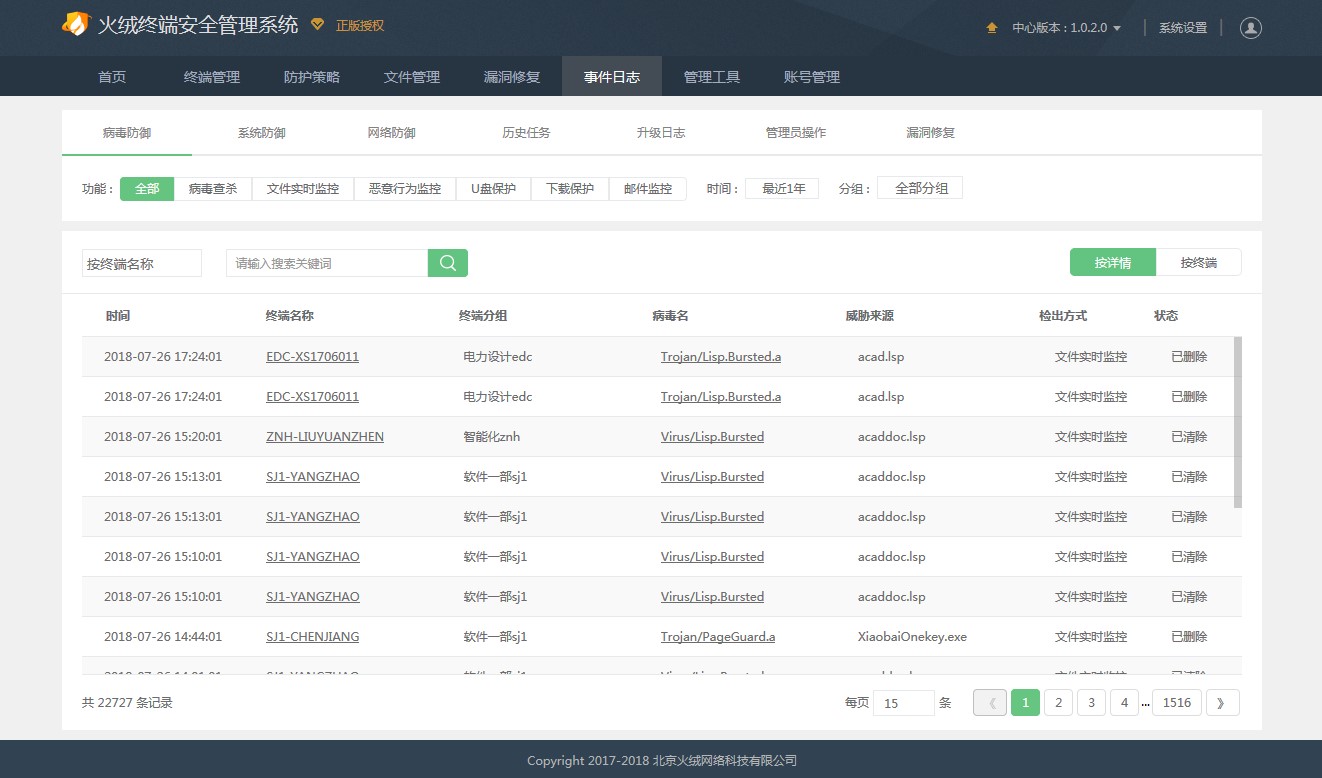The height and width of the screenshot is (778, 1322).
Task: Click the 时间 column header
Action: click(118, 316)
